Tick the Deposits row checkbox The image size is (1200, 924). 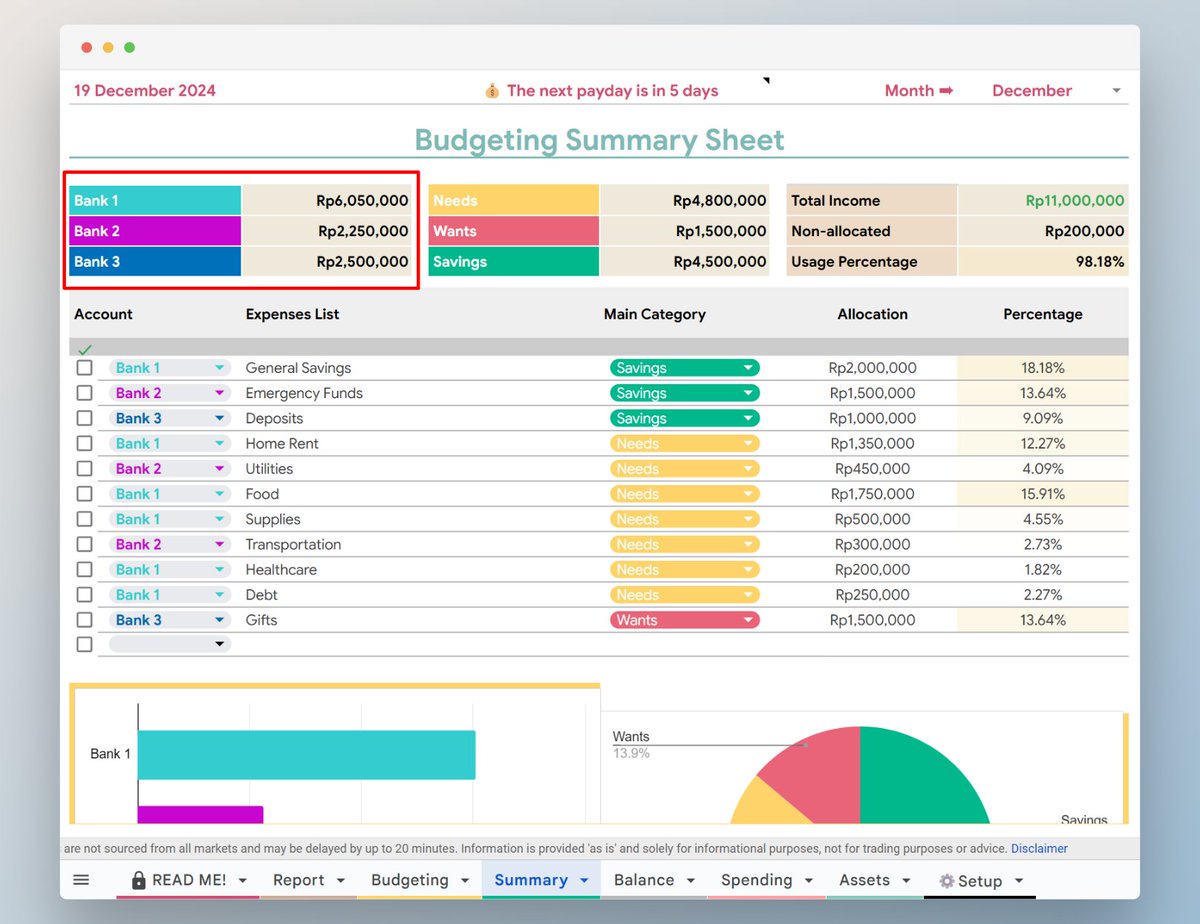(85, 418)
